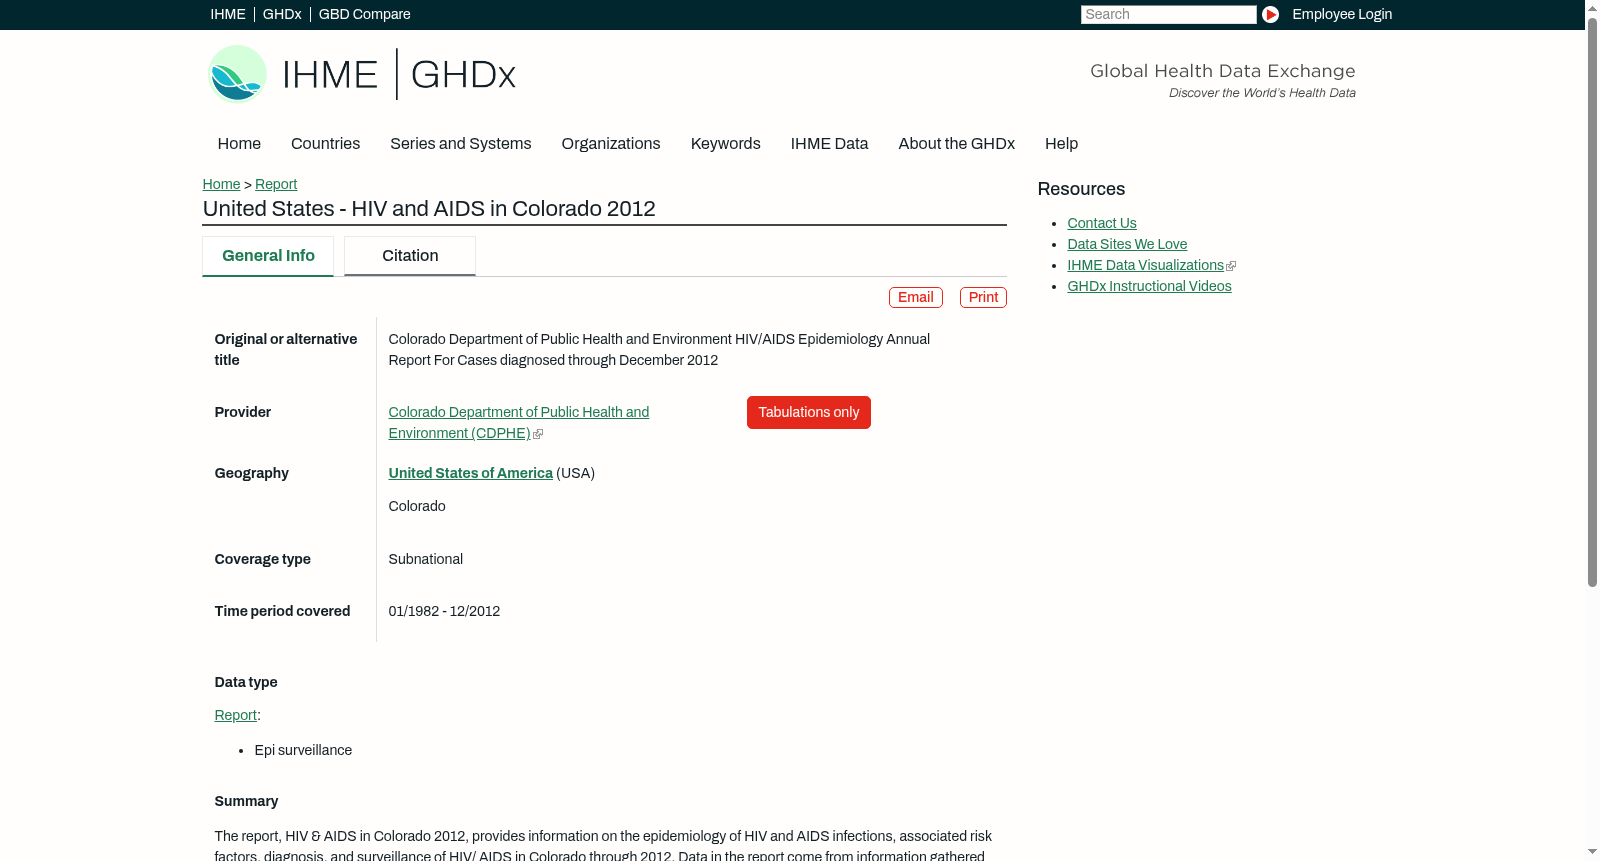Click the 'Subnational' coverage value
The width and height of the screenshot is (1600, 861).
(x=425, y=559)
